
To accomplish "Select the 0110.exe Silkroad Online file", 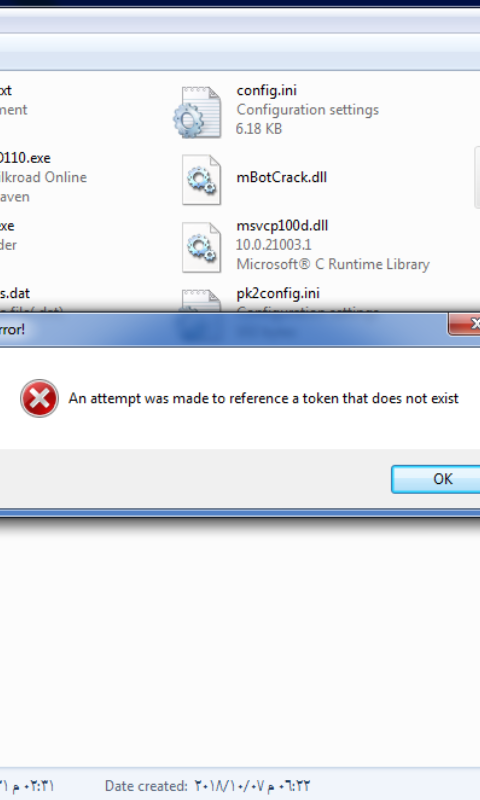I will 43,177.
